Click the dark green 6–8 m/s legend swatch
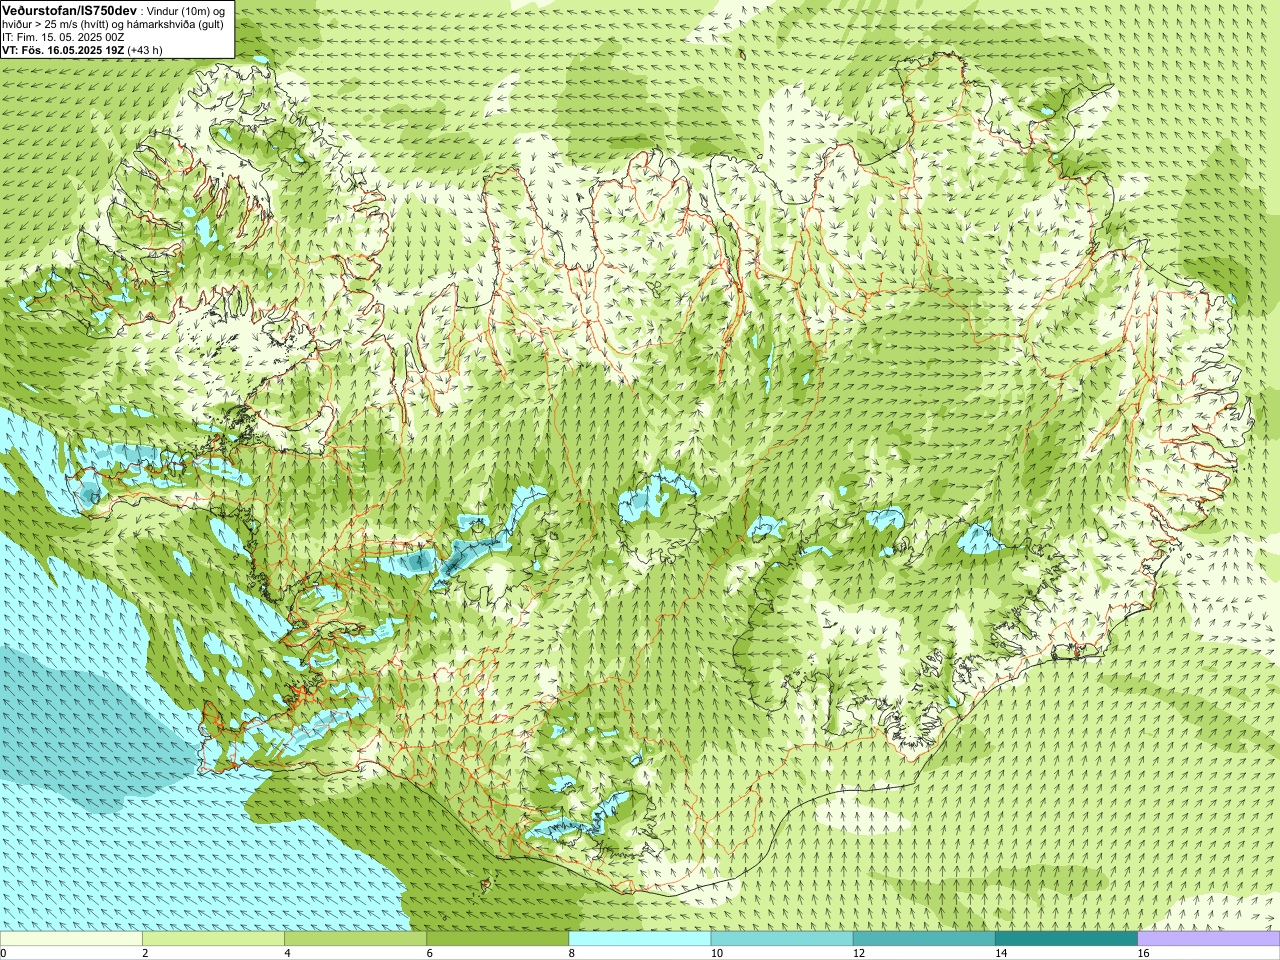 point(497,939)
